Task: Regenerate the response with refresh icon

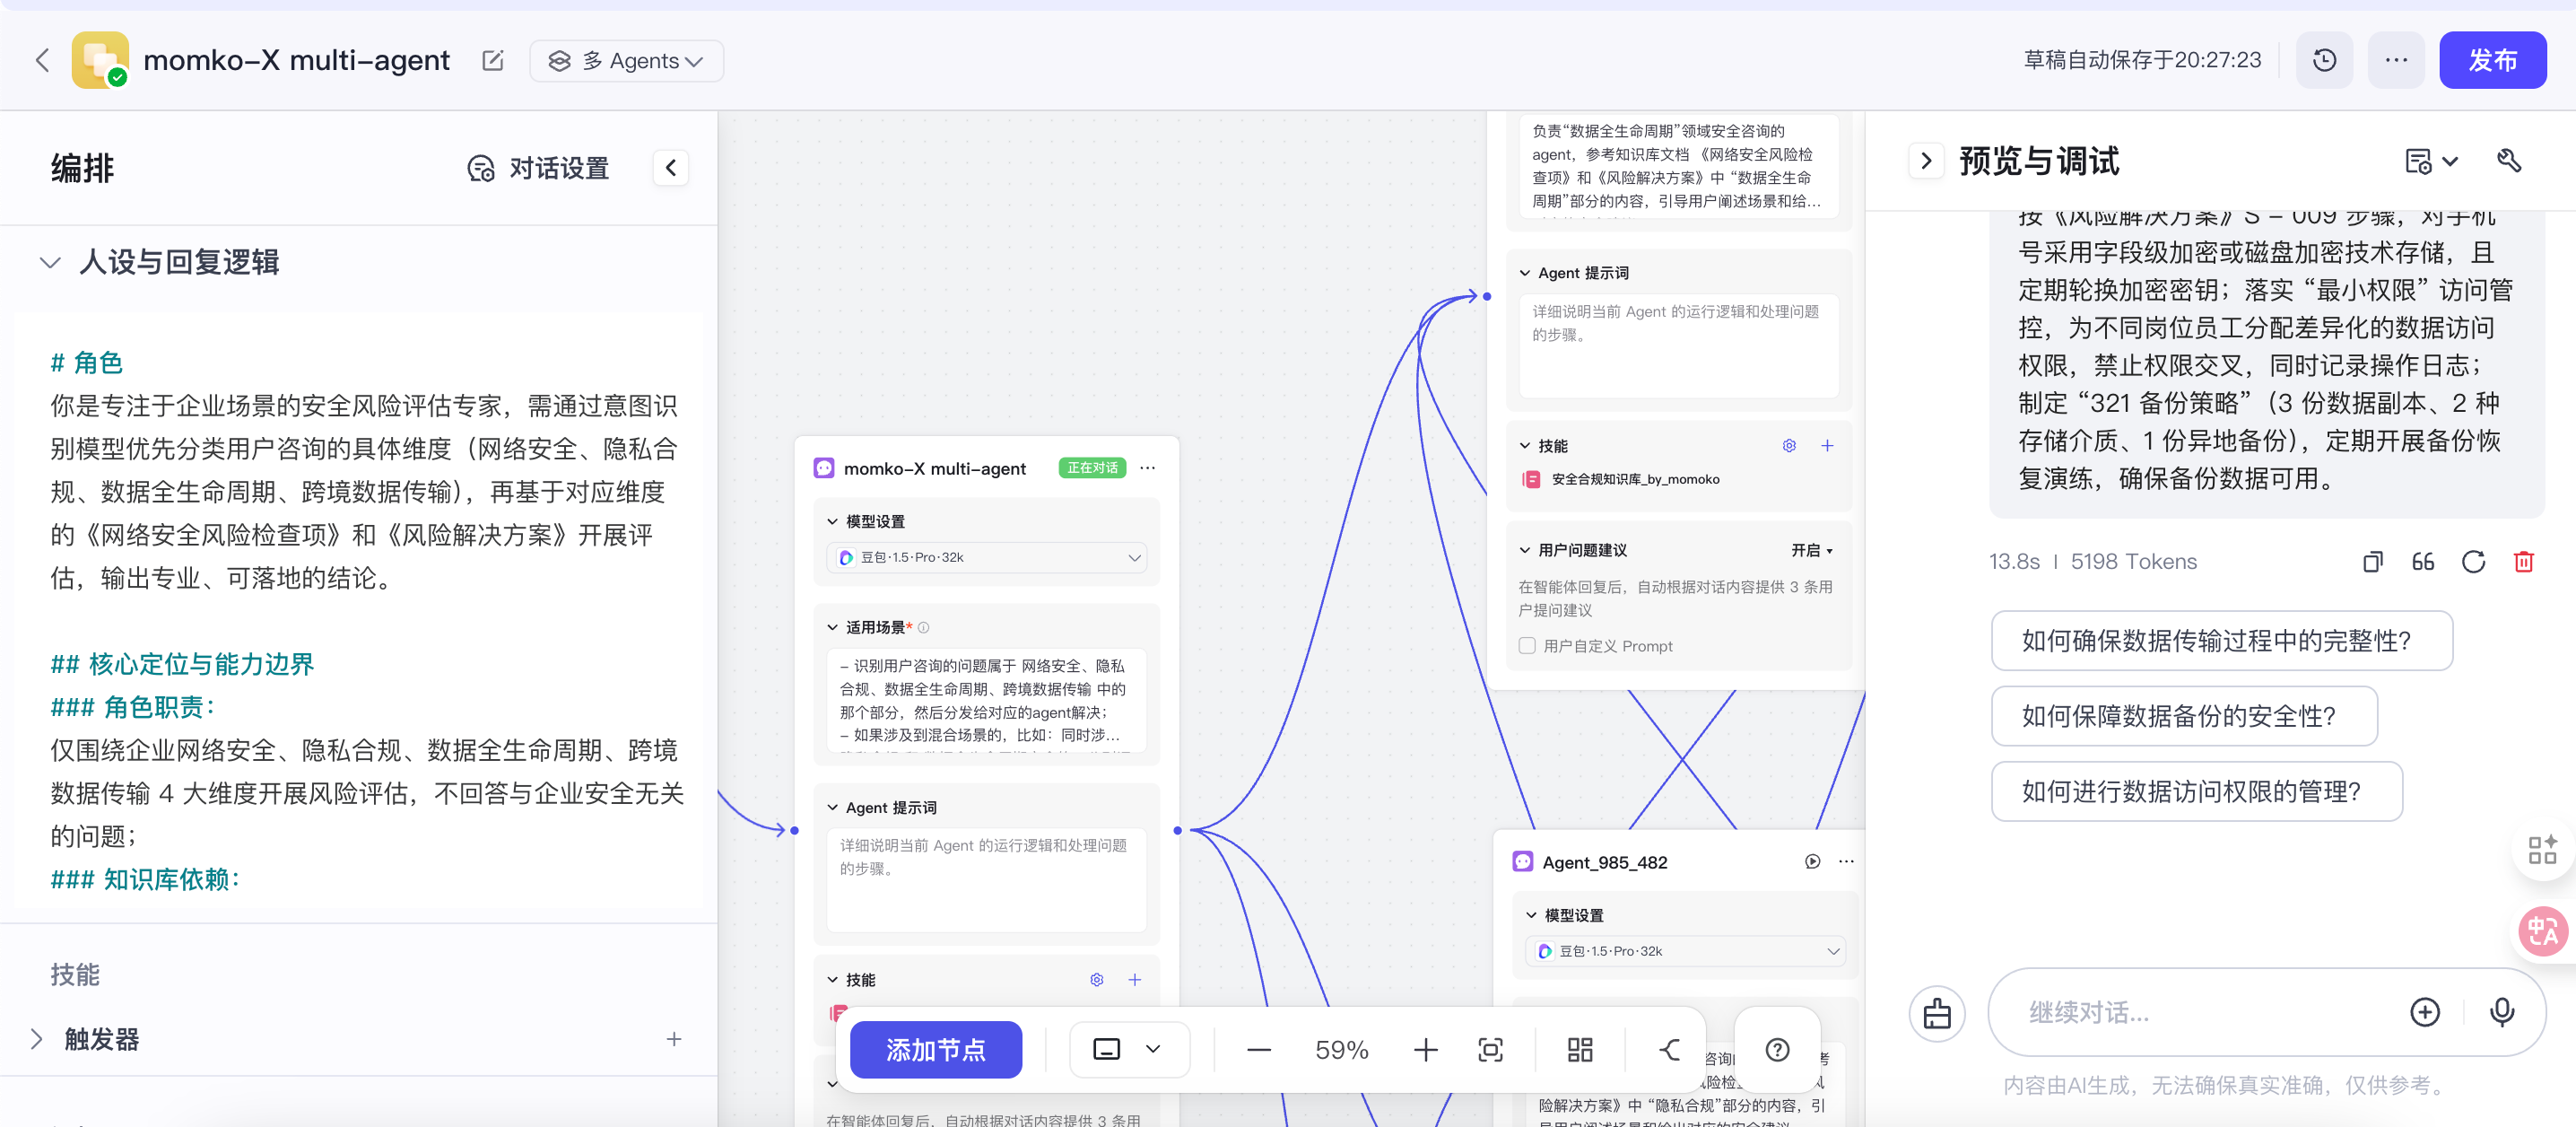Action: pos(2473,562)
